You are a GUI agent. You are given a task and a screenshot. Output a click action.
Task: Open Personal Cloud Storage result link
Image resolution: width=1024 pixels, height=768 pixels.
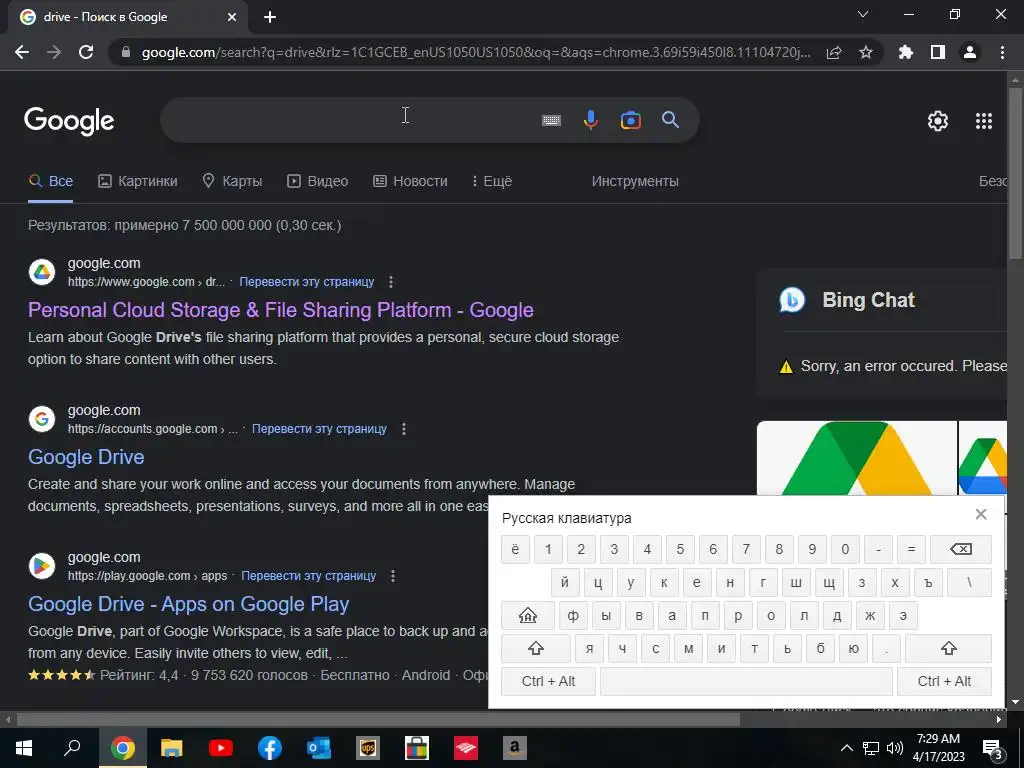[x=281, y=310]
